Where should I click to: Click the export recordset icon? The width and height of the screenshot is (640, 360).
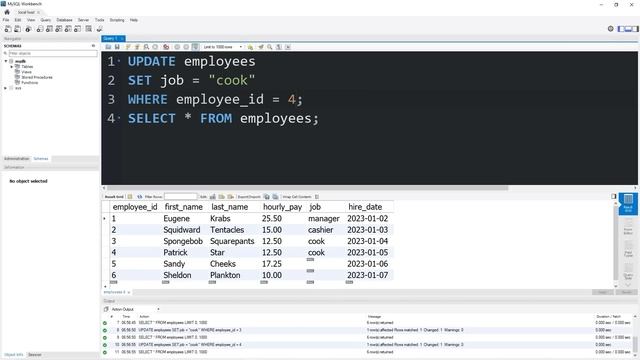[x=266, y=197]
